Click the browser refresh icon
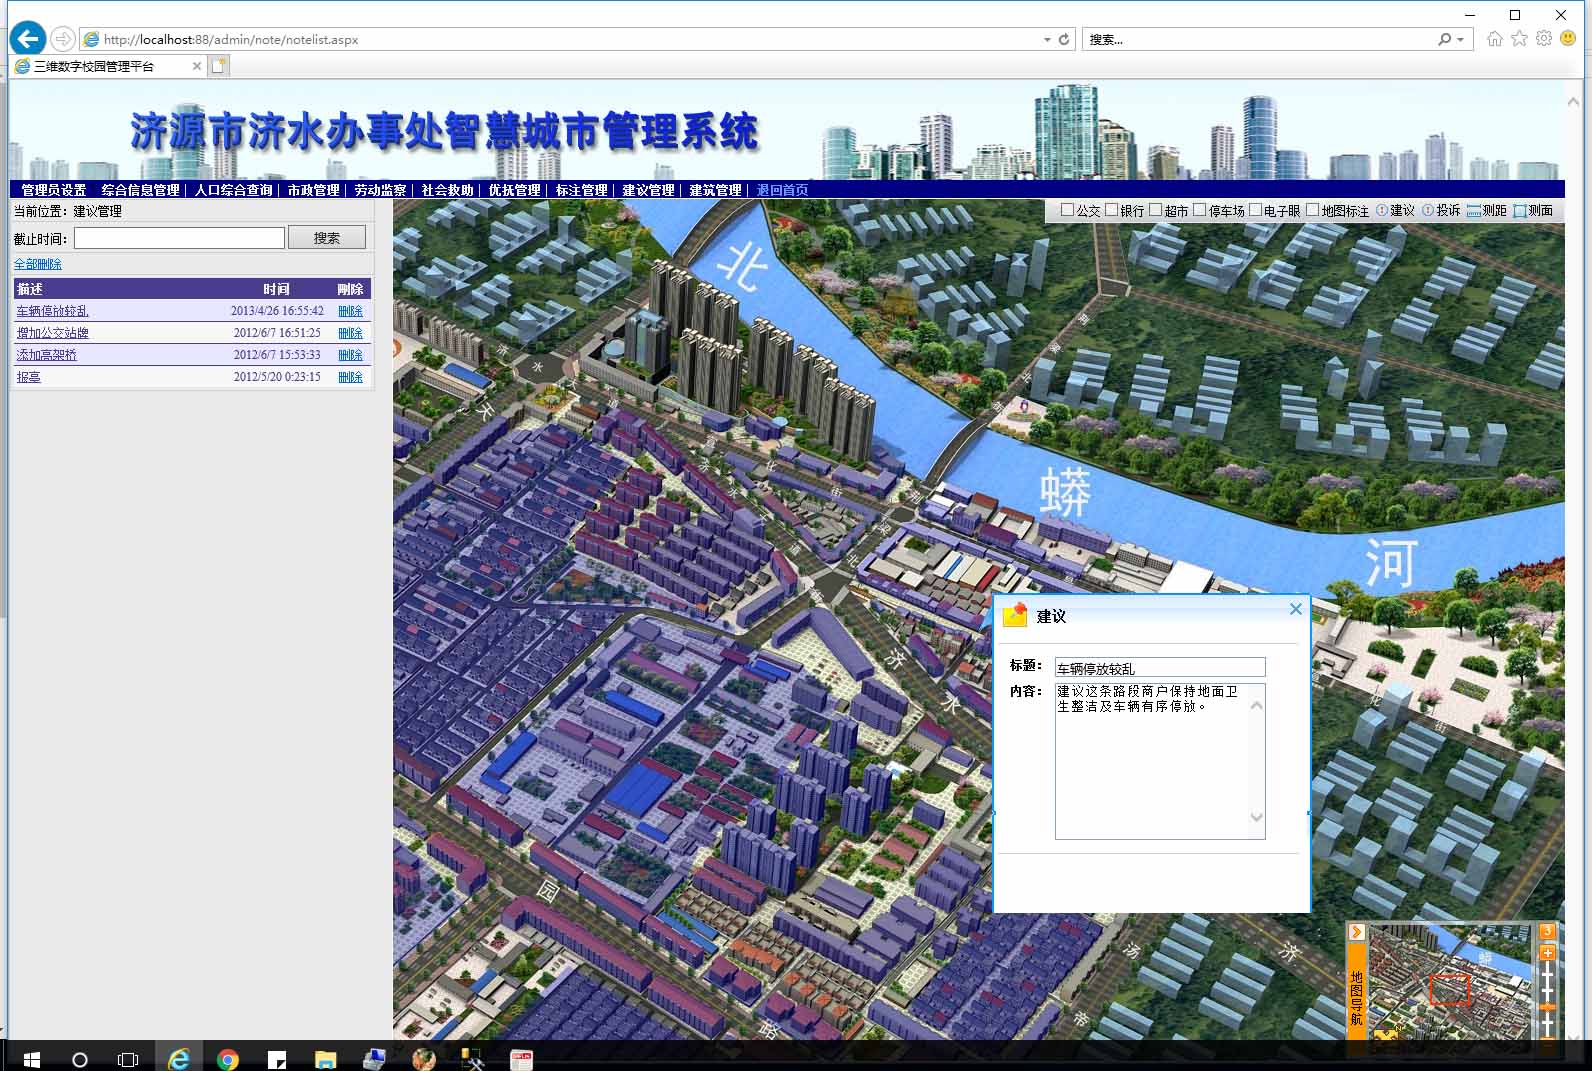 click(x=1064, y=40)
